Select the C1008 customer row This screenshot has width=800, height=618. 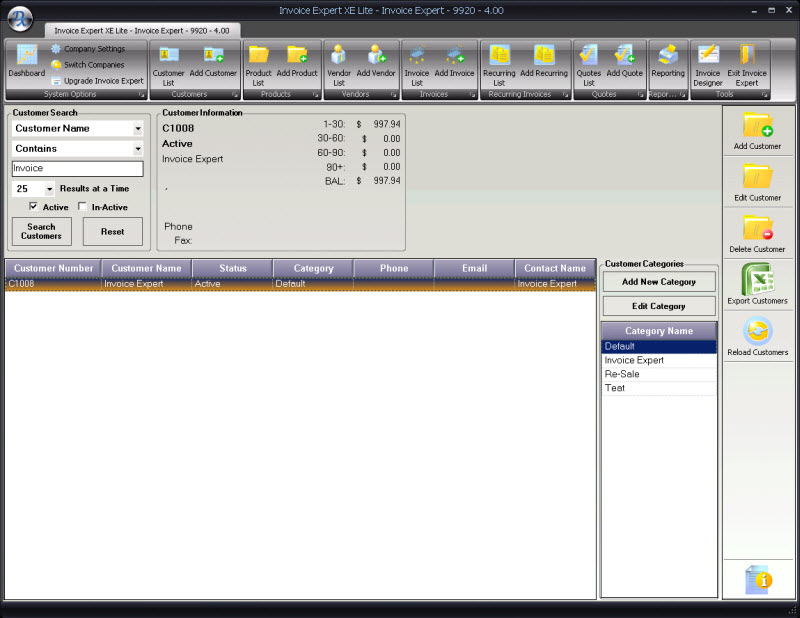(300, 284)
